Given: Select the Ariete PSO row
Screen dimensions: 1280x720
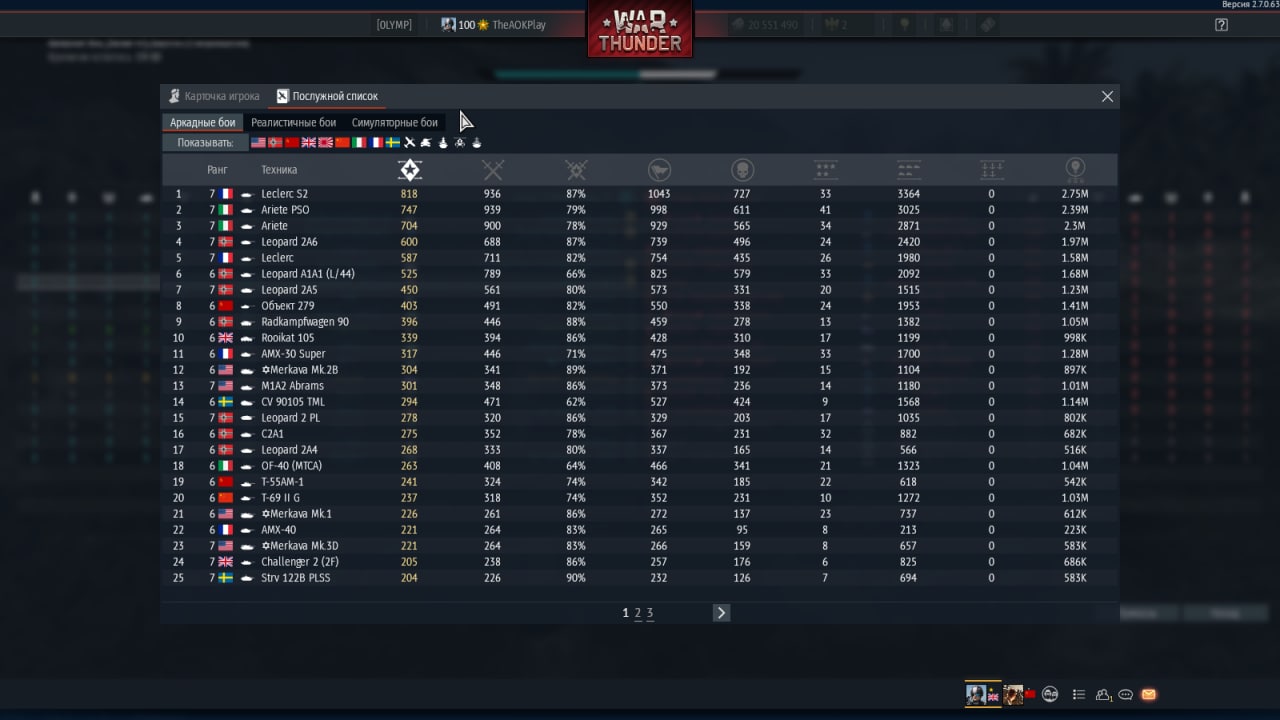Looking at the screenshot, I should click(639, 210).
